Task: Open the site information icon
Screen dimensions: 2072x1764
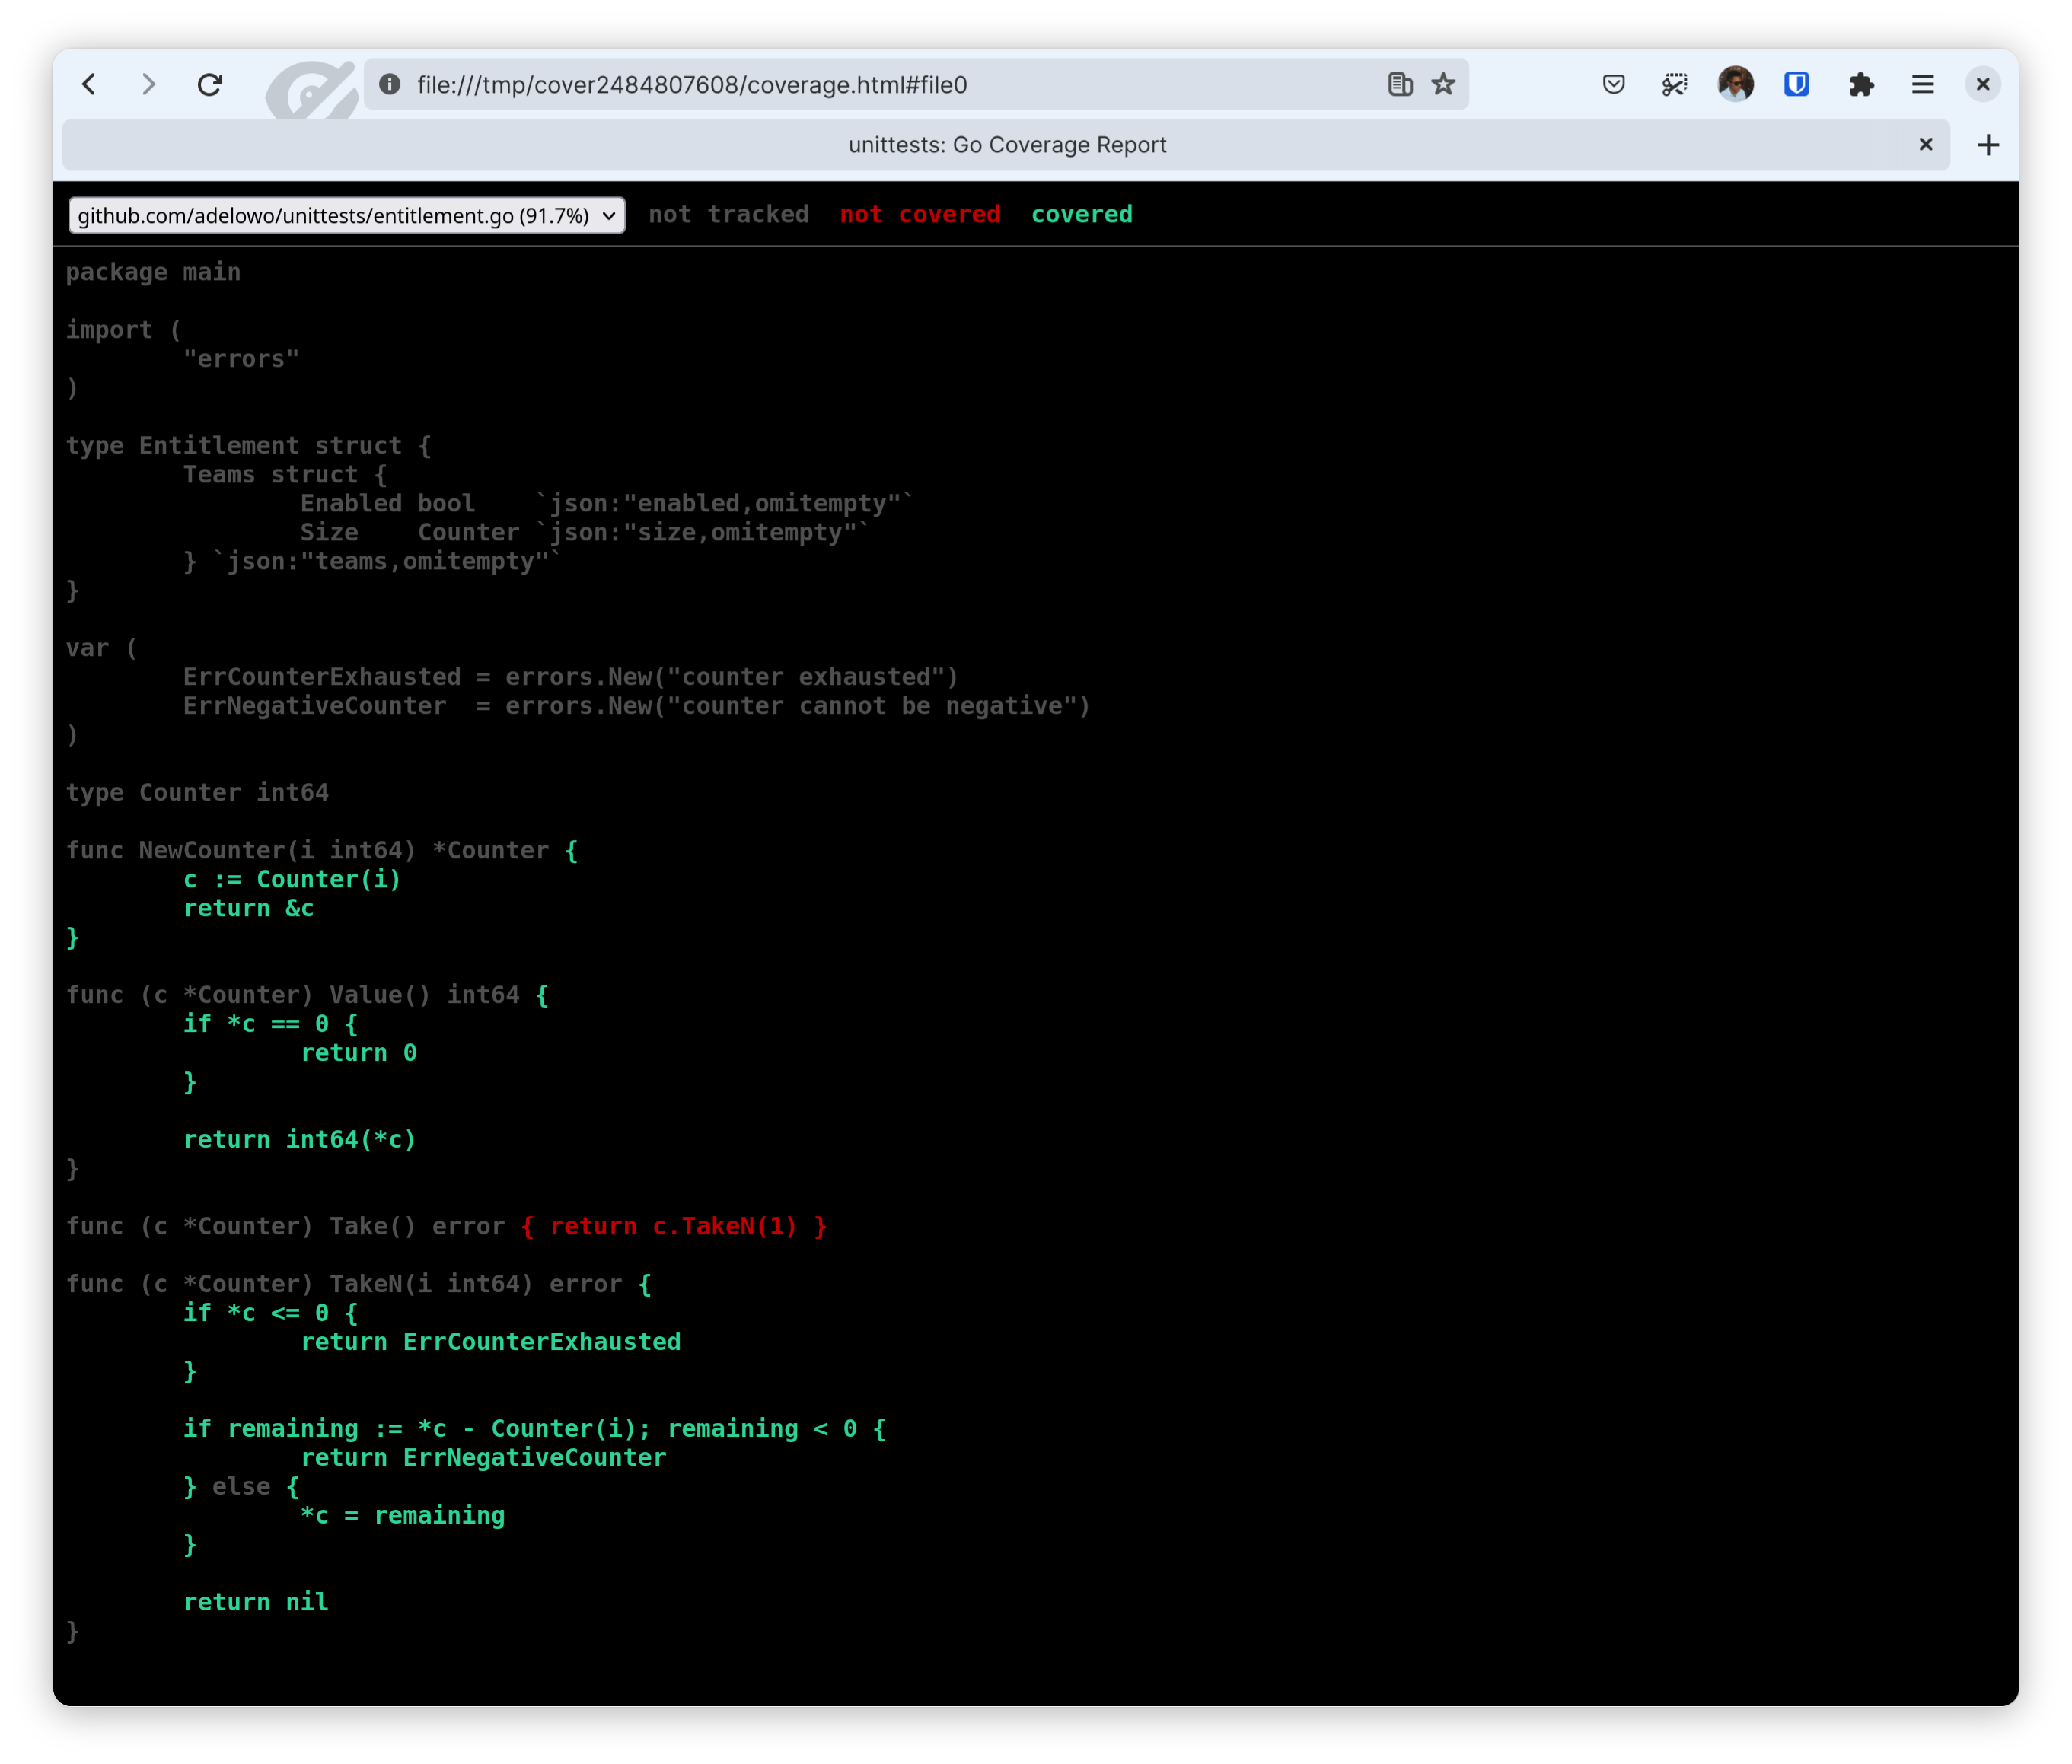Action: (390, 84)
